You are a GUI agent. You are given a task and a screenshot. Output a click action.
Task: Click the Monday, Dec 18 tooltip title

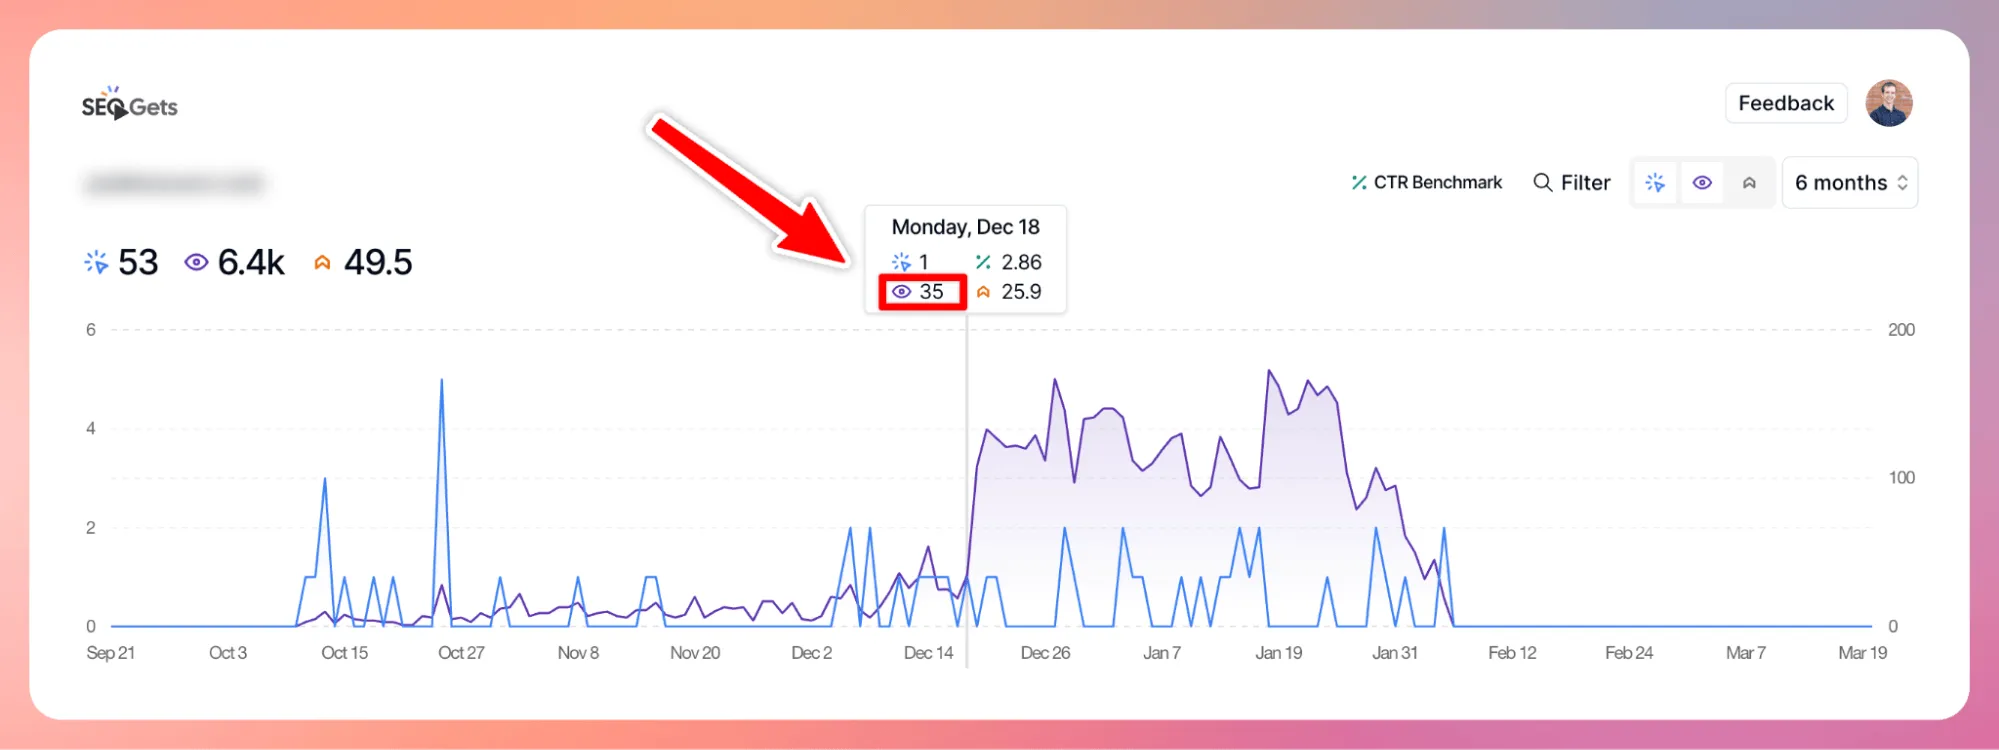tap(965, 227)
